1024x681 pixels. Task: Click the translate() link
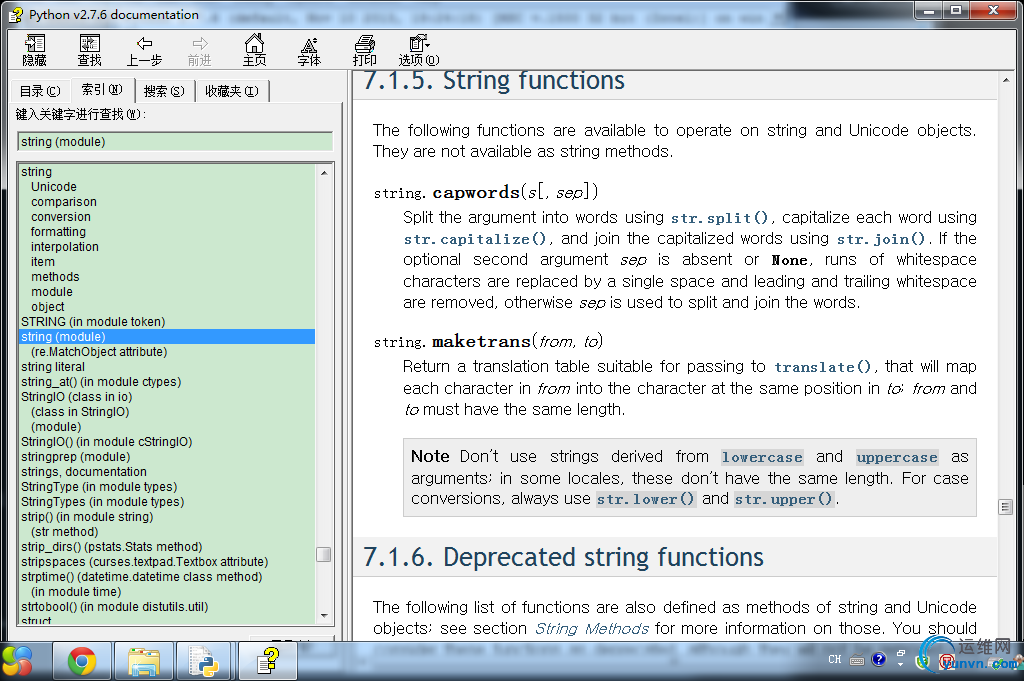pos(823,367)
